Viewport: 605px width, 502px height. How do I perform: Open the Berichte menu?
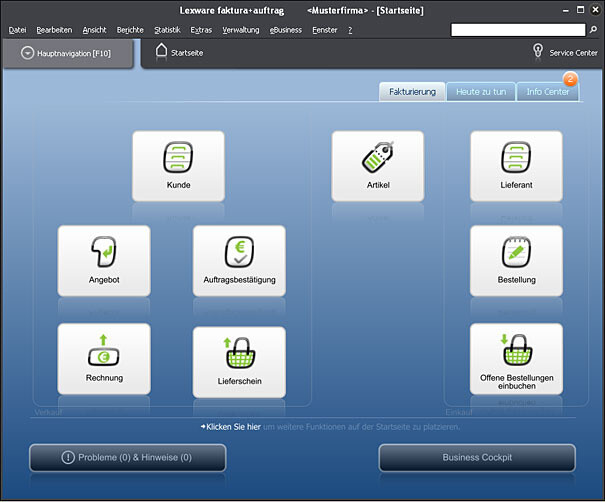(130, 30)
